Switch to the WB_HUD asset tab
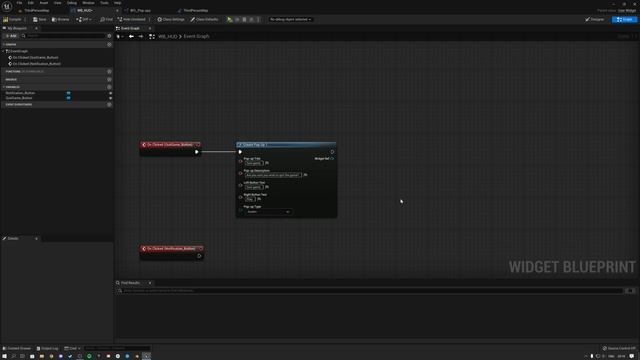640x360 pixels. (85, 10)
